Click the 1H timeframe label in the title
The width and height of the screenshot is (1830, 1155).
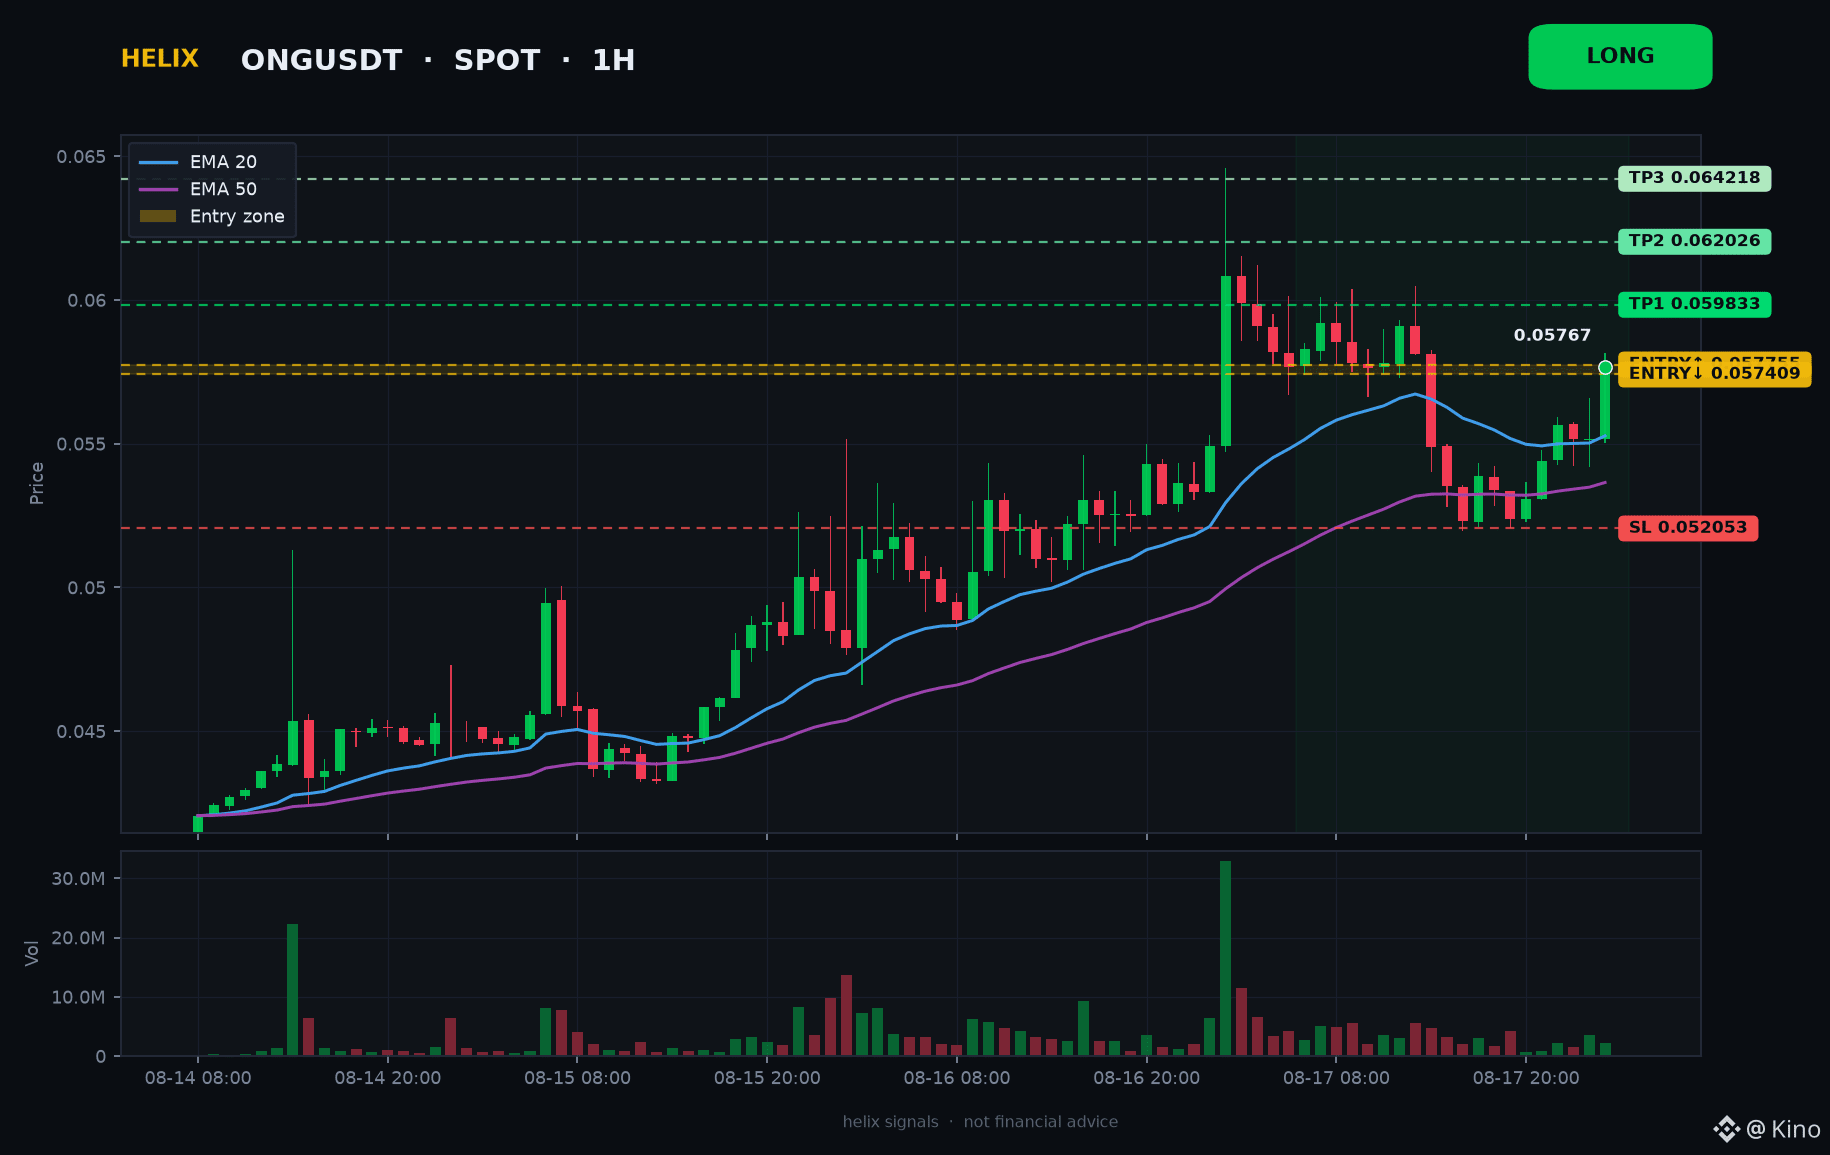point(613,60)
